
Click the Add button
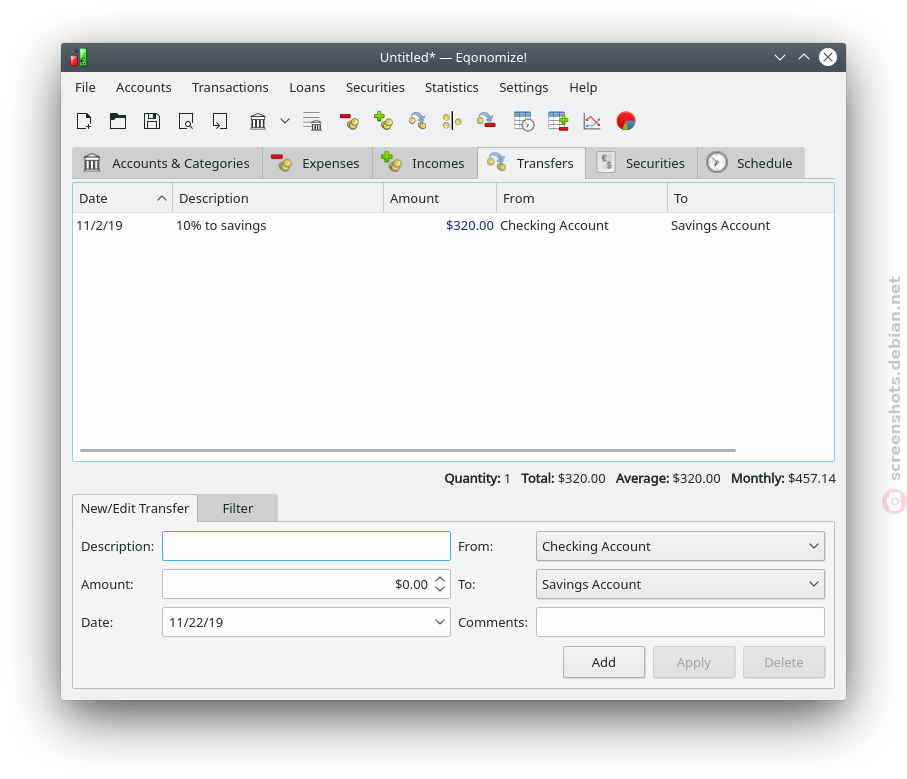604,662
